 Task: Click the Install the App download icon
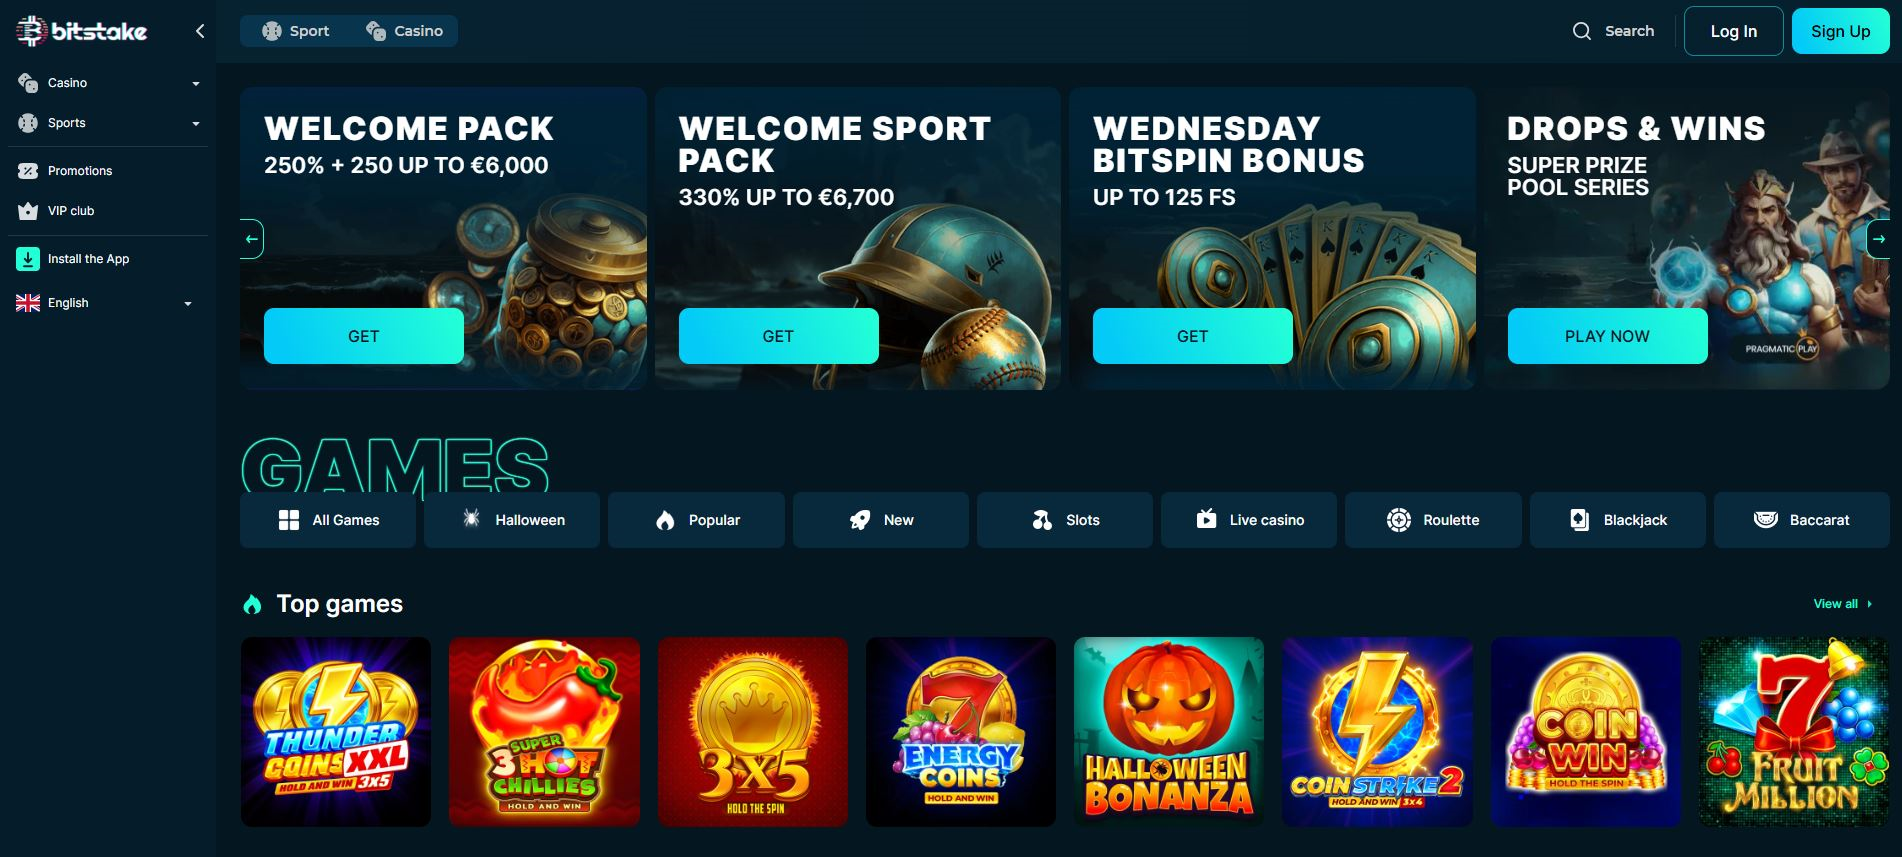(28, 259)
